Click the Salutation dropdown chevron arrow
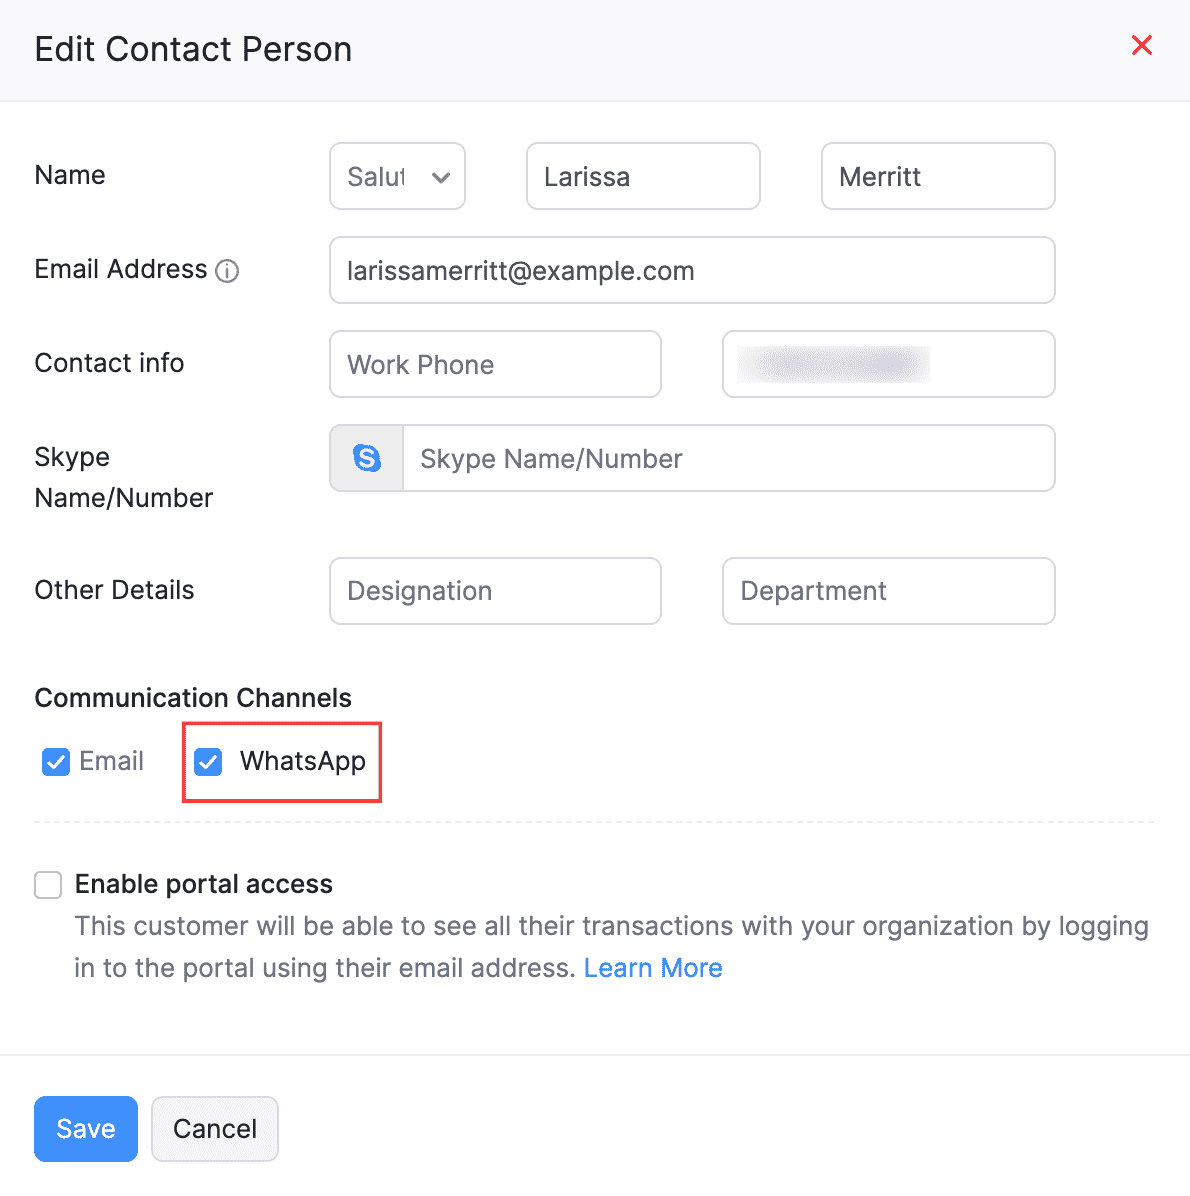 click(x=440, y=176)
